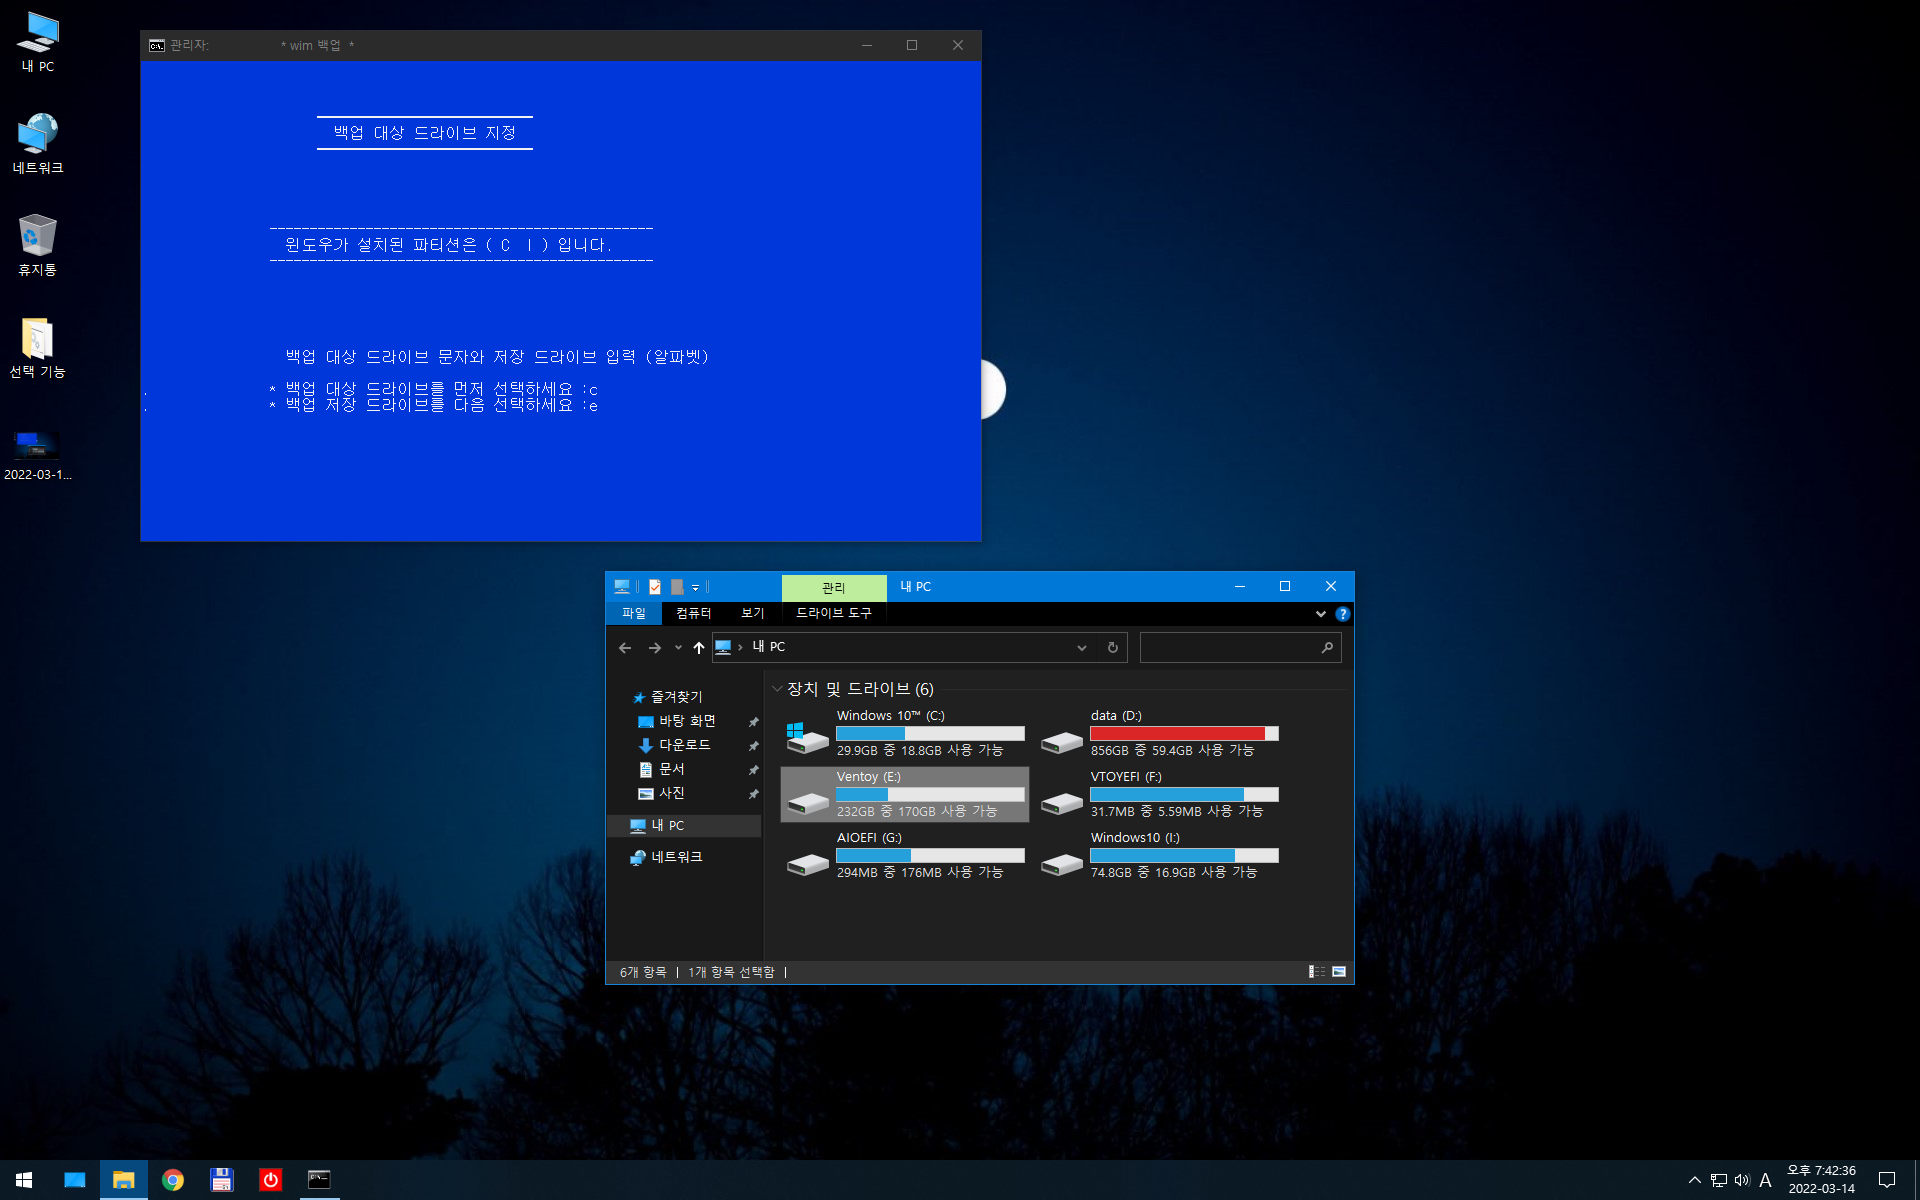1920x1200 pixels.
Task: Open the notification center icon
Action: pos(1887,1180)
